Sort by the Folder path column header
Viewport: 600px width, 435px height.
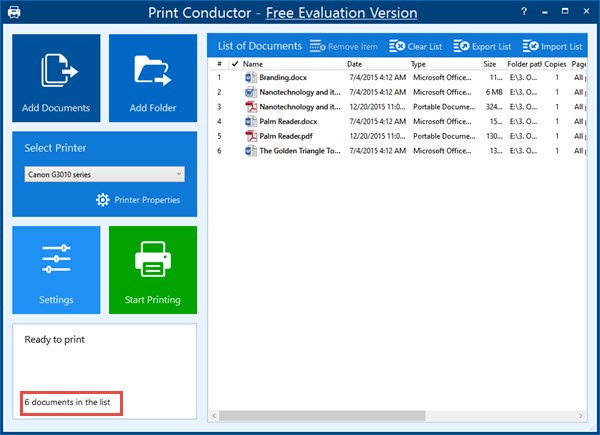[524, 64]
